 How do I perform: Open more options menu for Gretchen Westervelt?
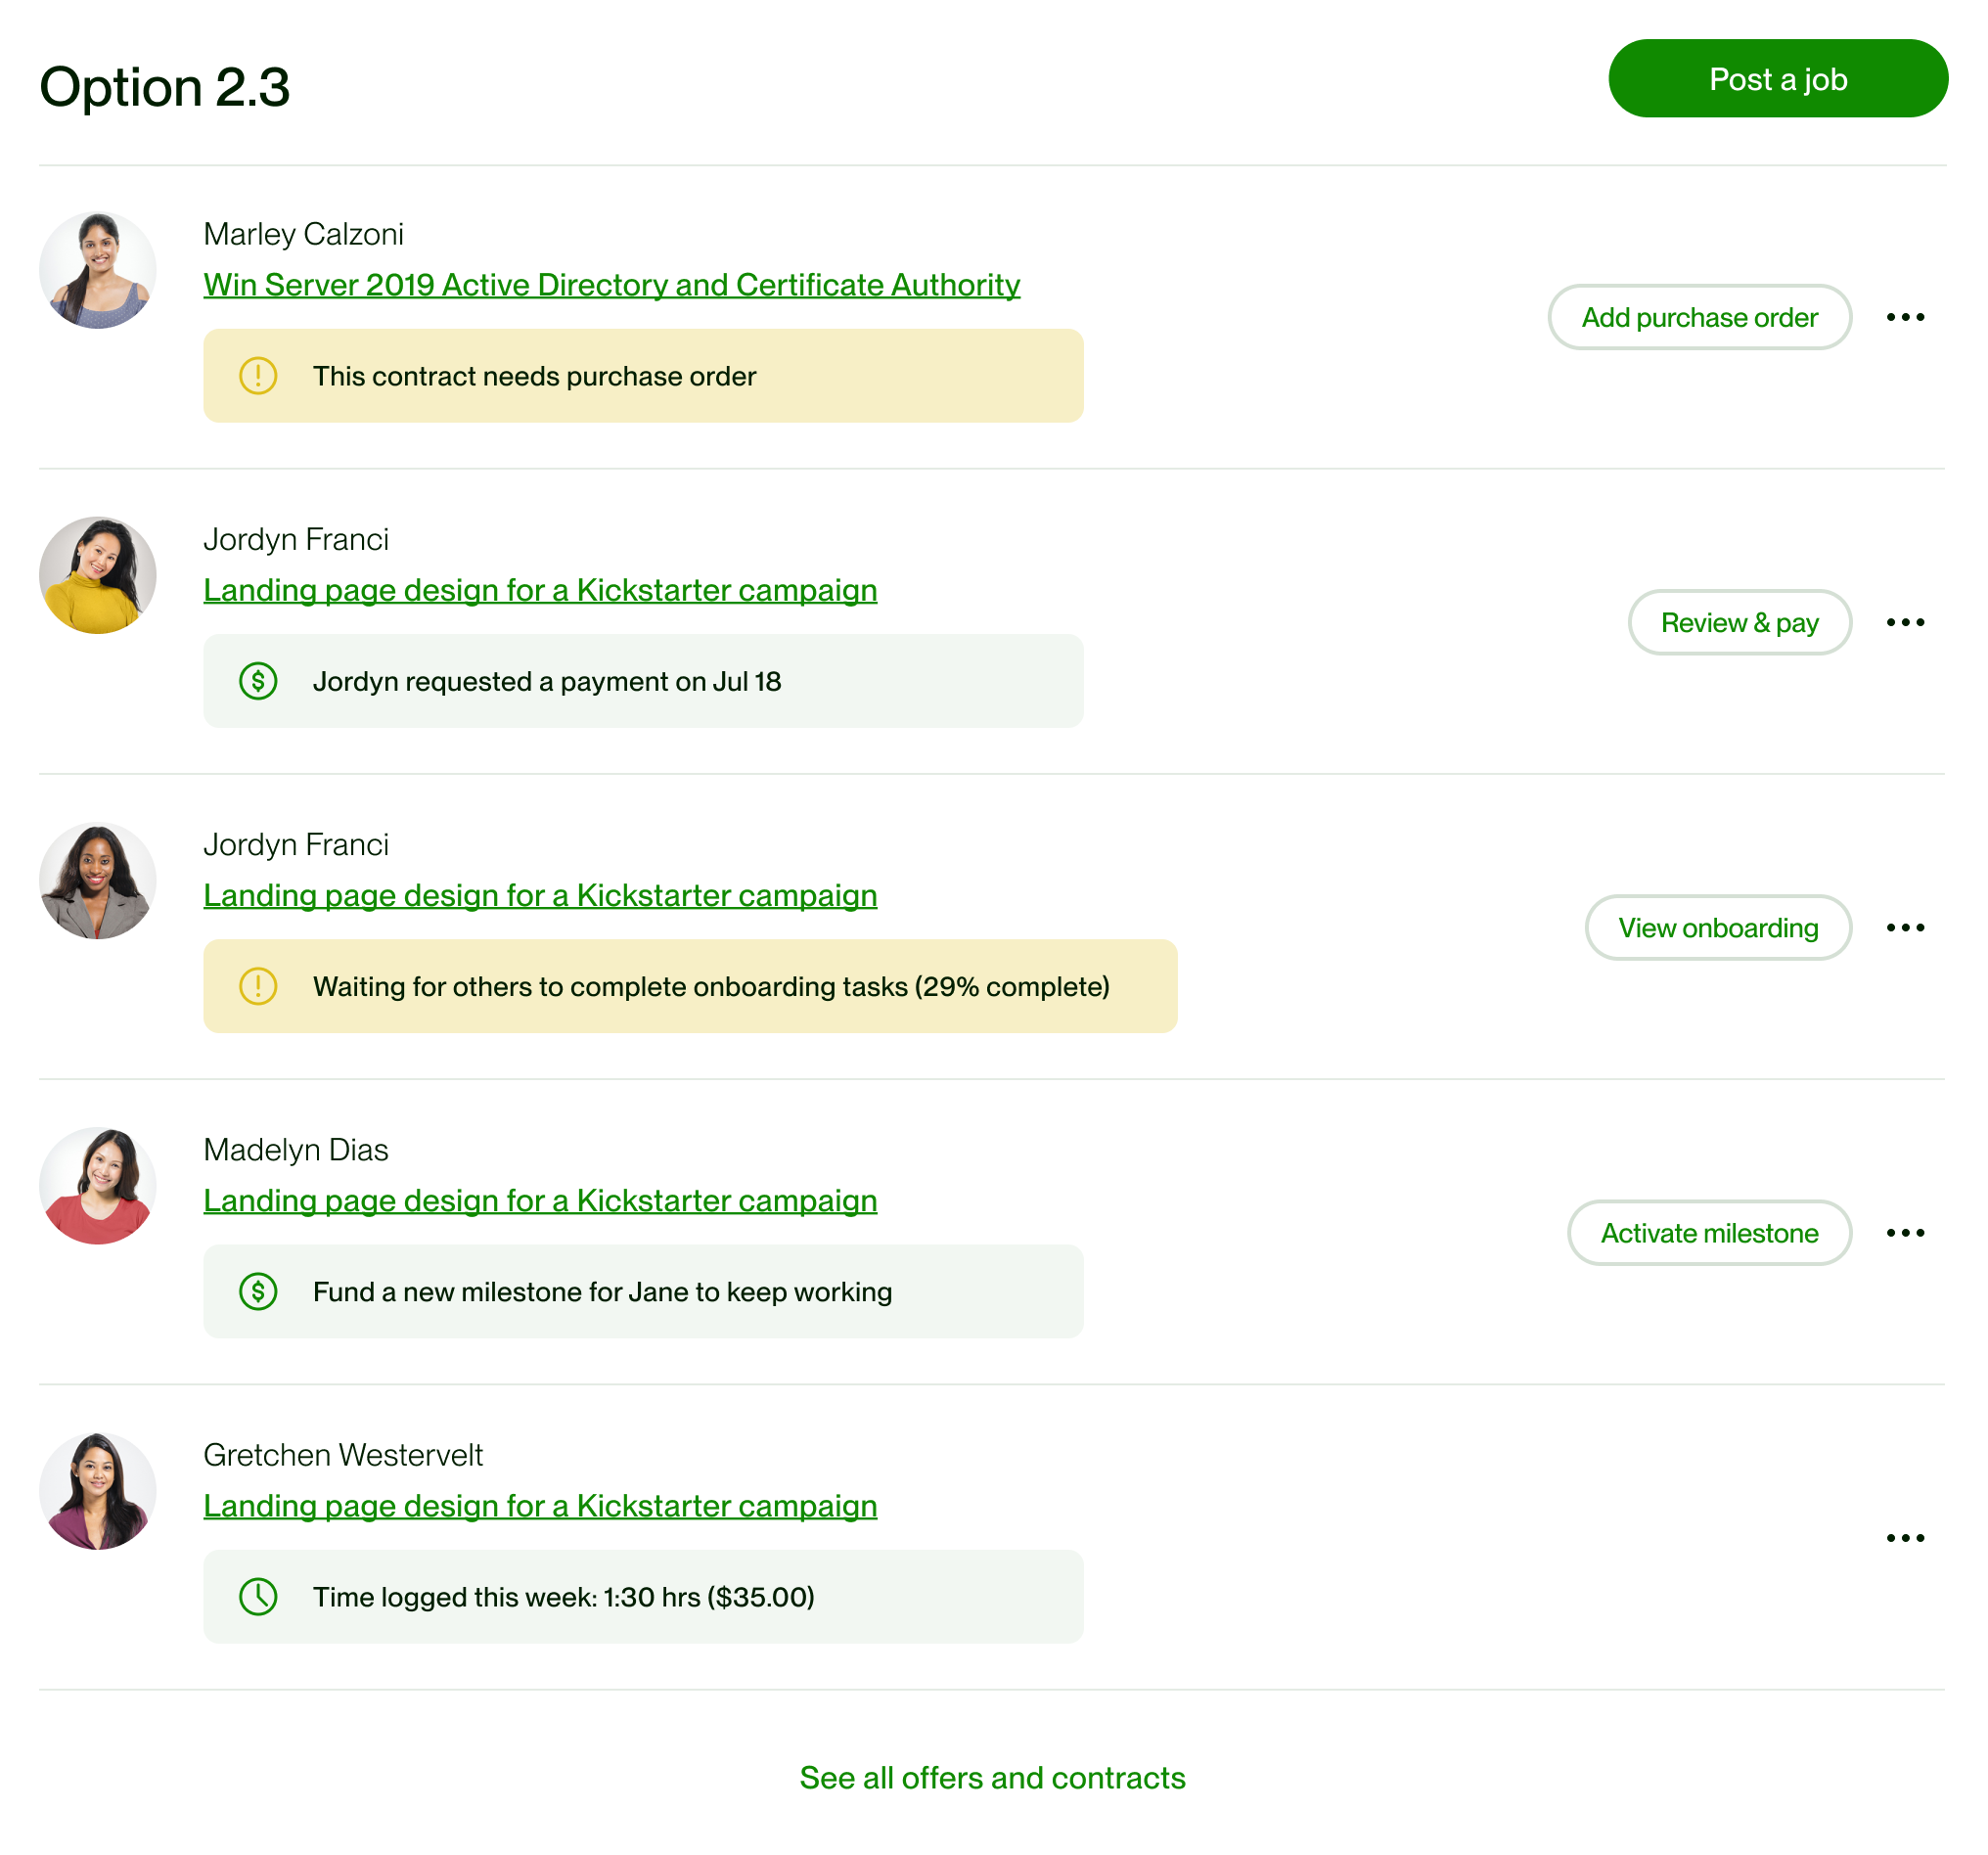pos(1904,1537)
